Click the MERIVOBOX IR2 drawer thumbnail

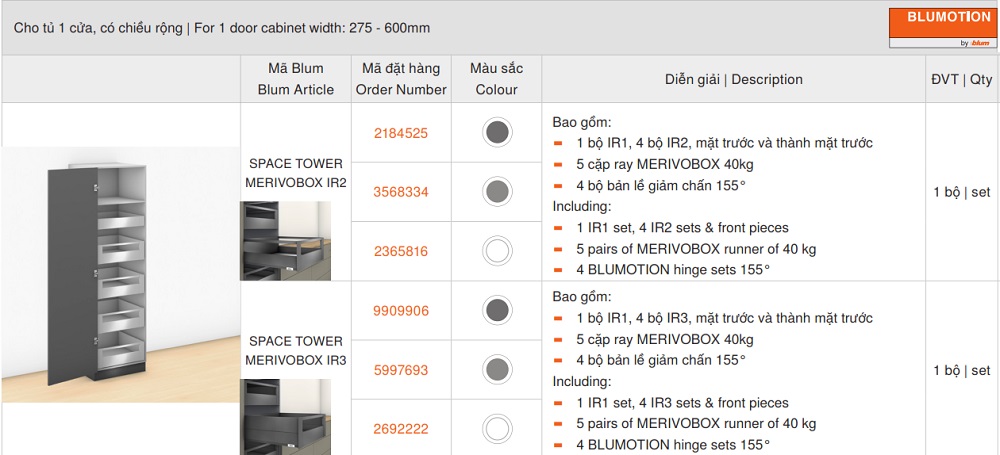pos(285,241)
